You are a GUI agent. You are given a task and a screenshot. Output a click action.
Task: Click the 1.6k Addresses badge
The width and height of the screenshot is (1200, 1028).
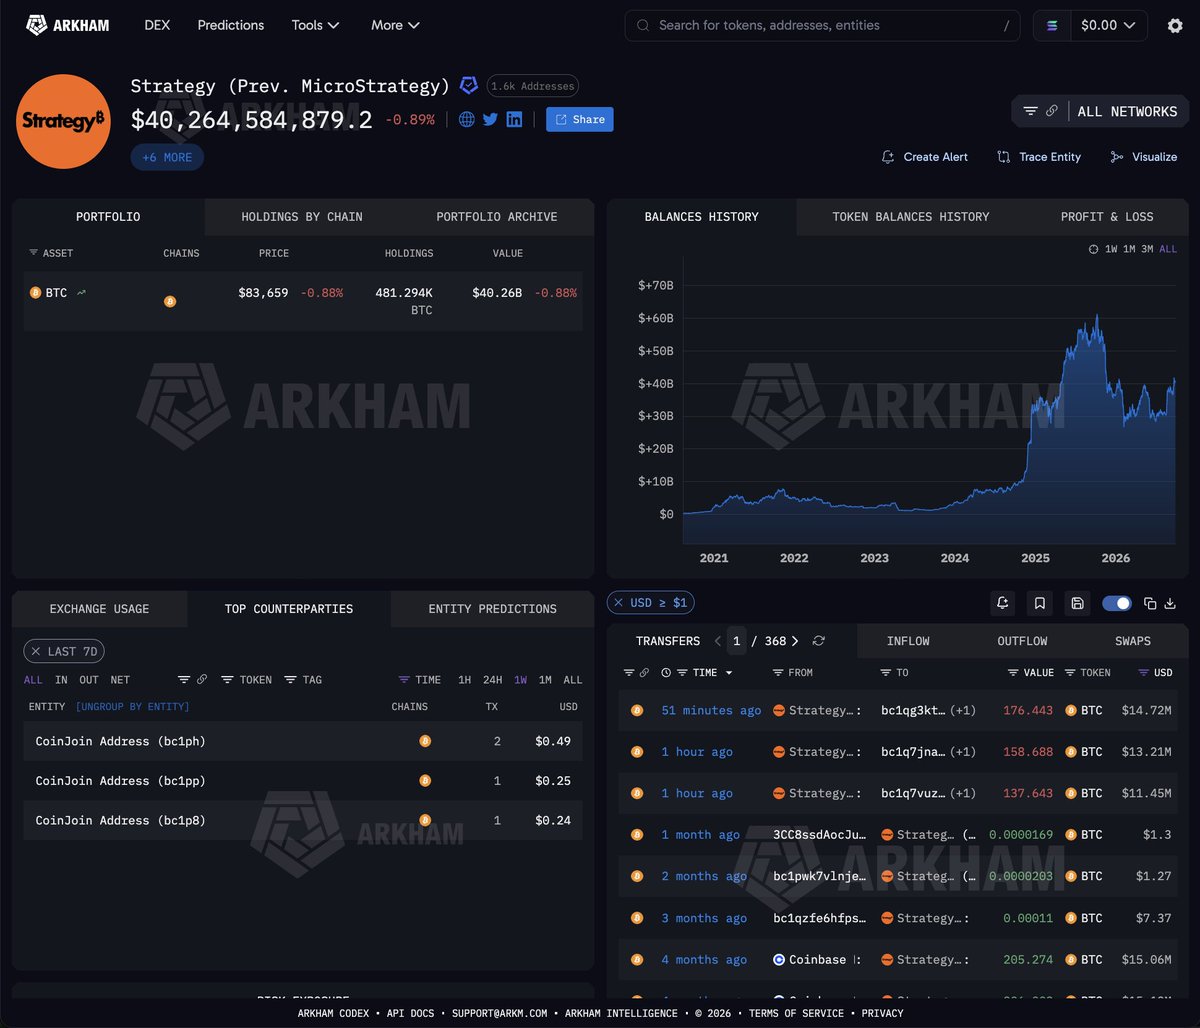(x=532, y=86)
